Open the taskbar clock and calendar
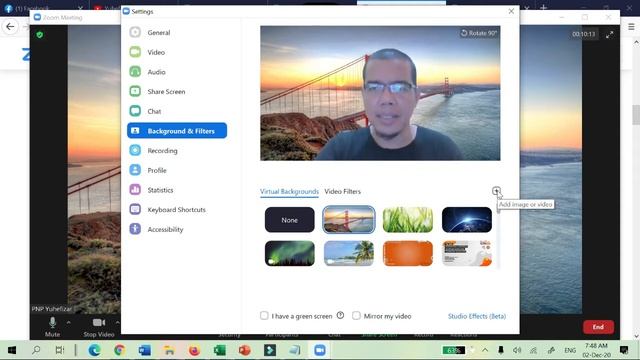Image resolution: width=640 pixels, height=360 pixels. tap(596, 350)
